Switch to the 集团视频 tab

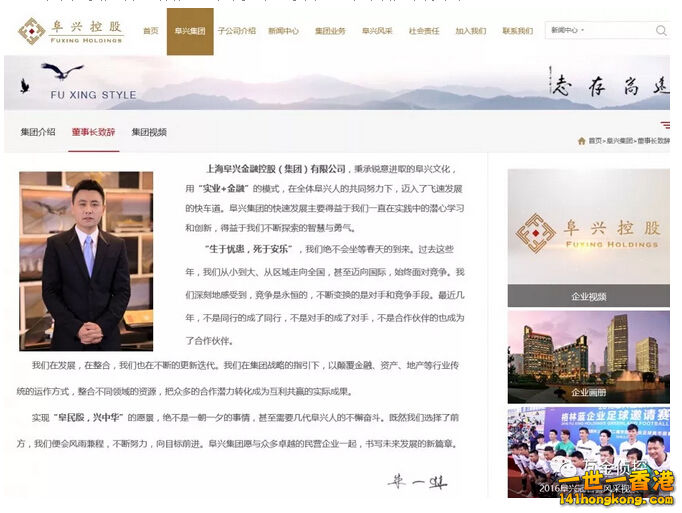coord(149,132)
